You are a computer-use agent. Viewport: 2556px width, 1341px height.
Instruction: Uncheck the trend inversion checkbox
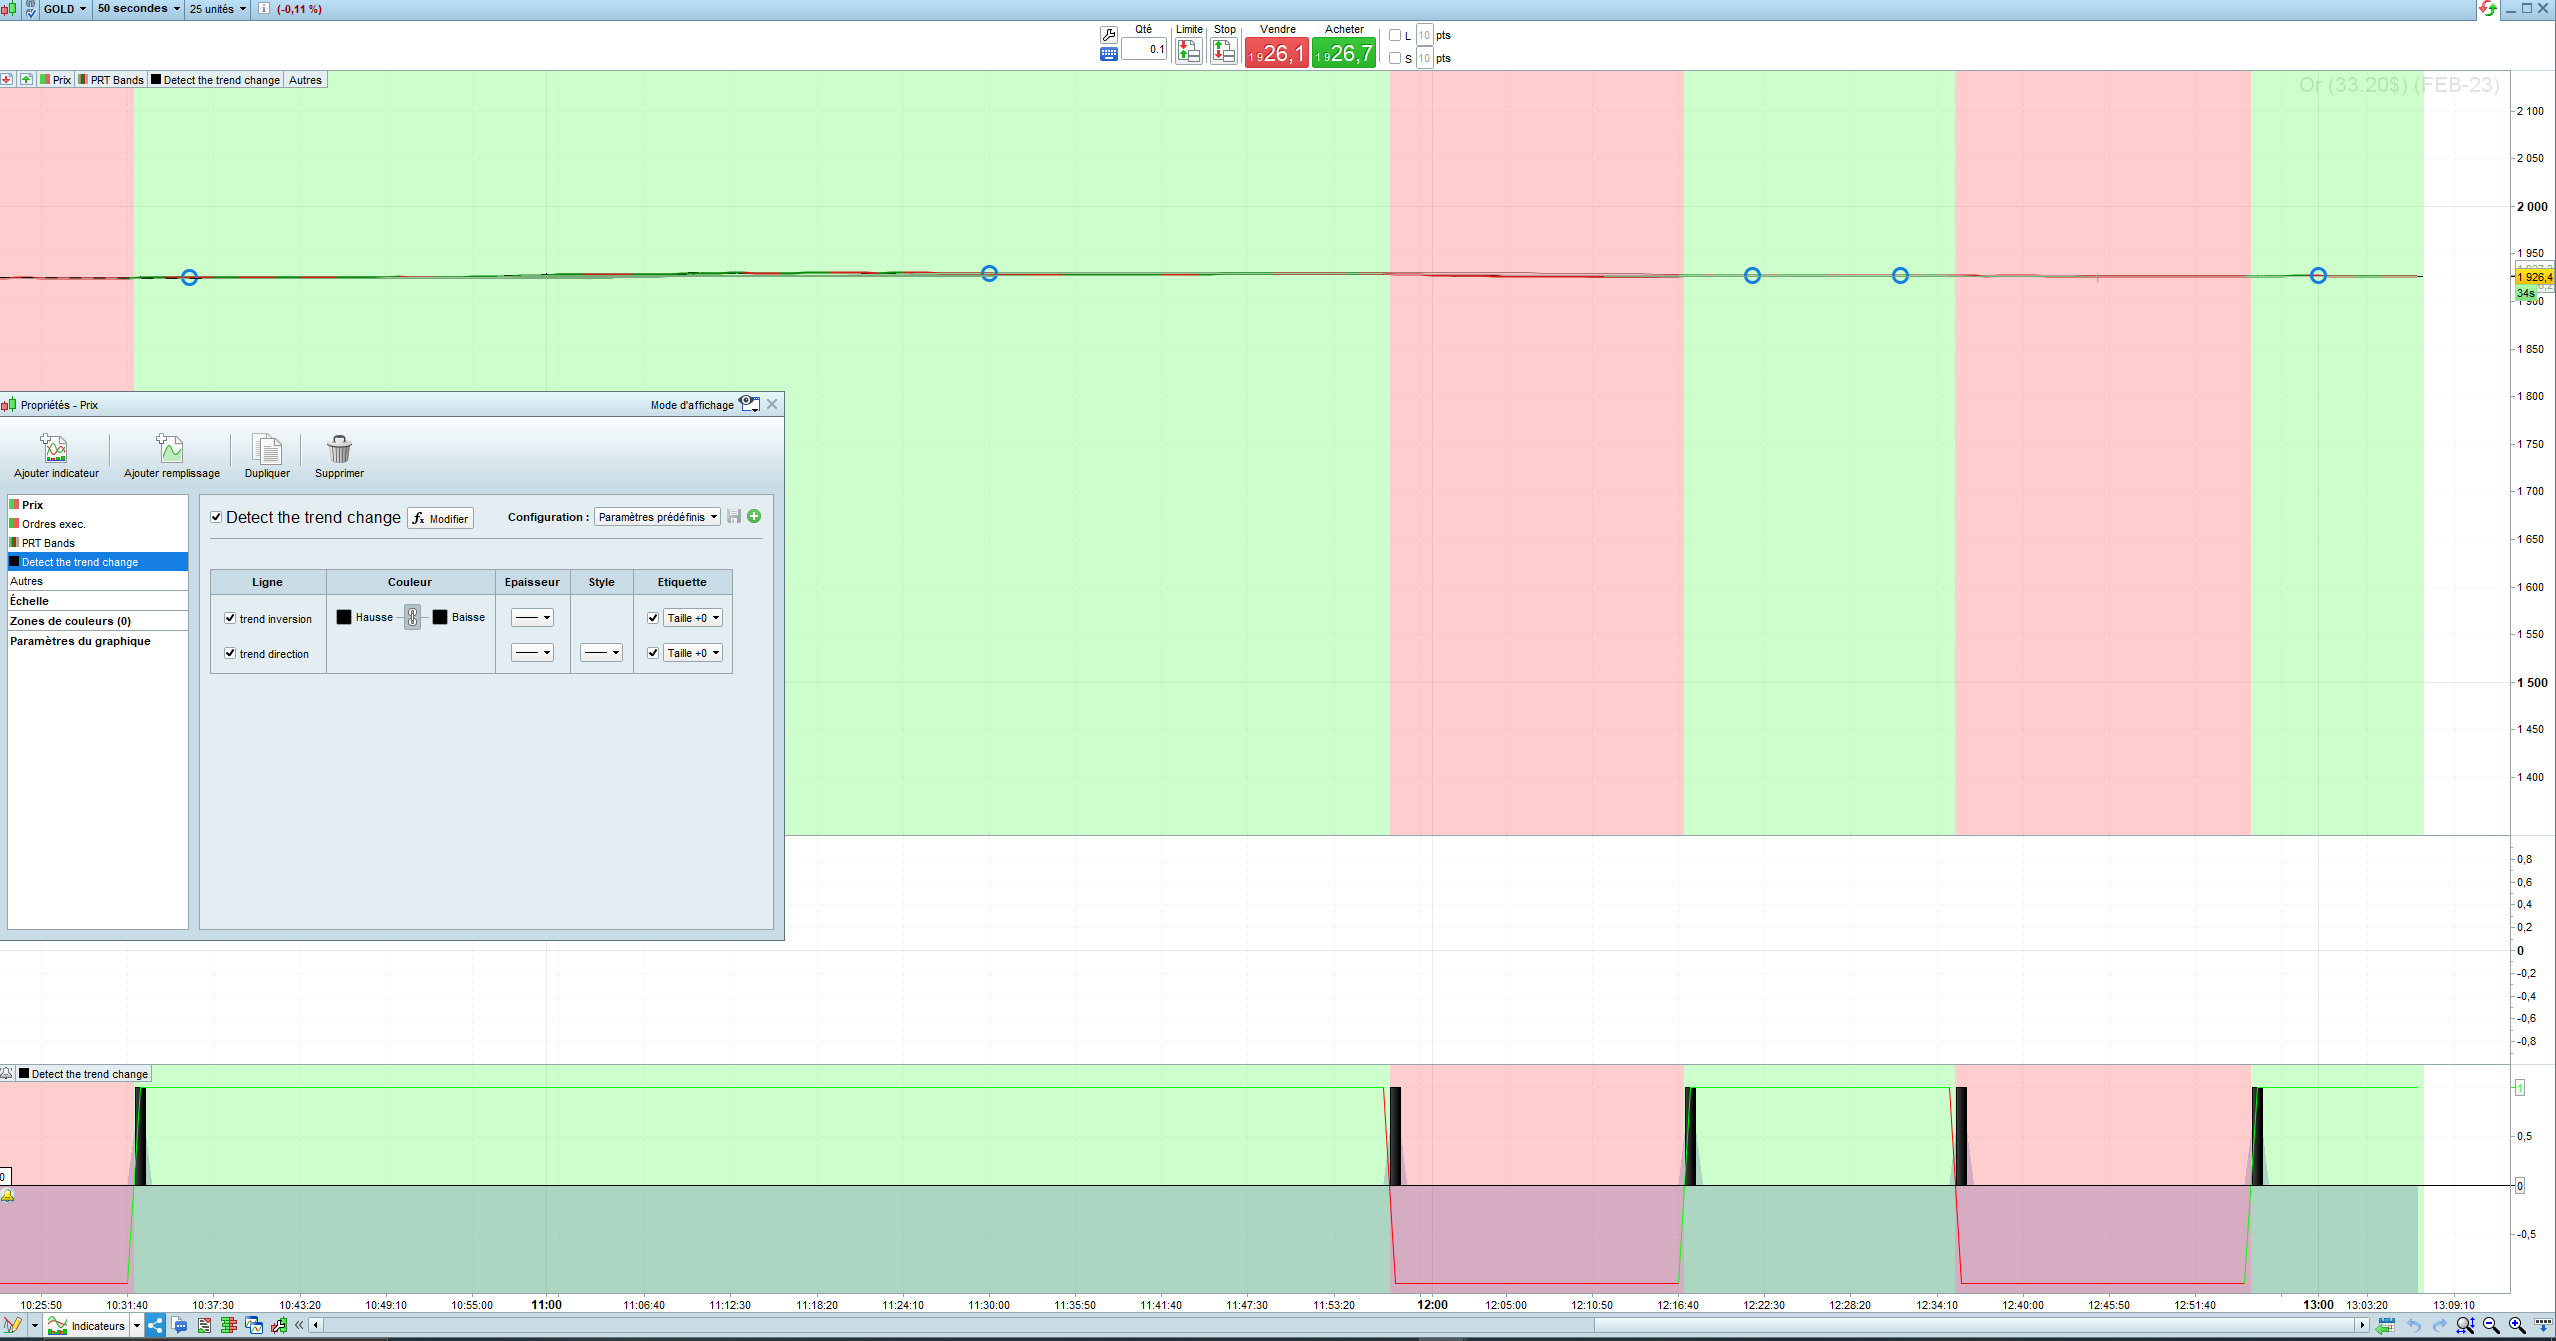tap(230, 618)
